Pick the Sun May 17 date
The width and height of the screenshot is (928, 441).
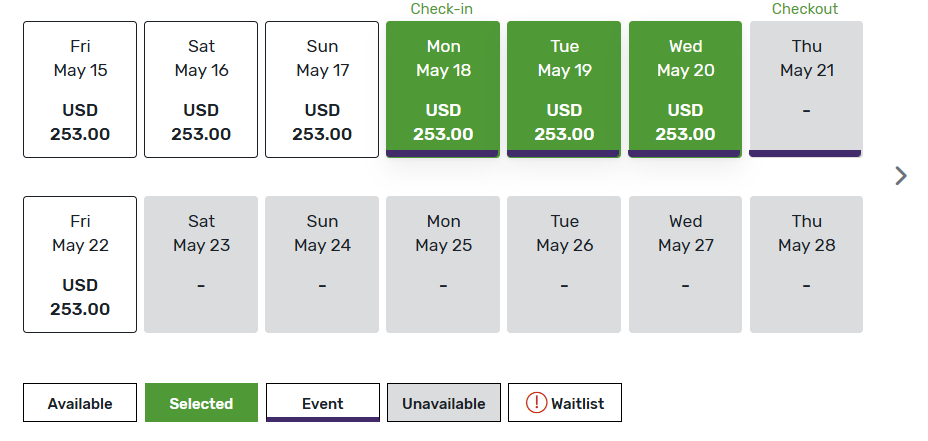coord(322,90)
